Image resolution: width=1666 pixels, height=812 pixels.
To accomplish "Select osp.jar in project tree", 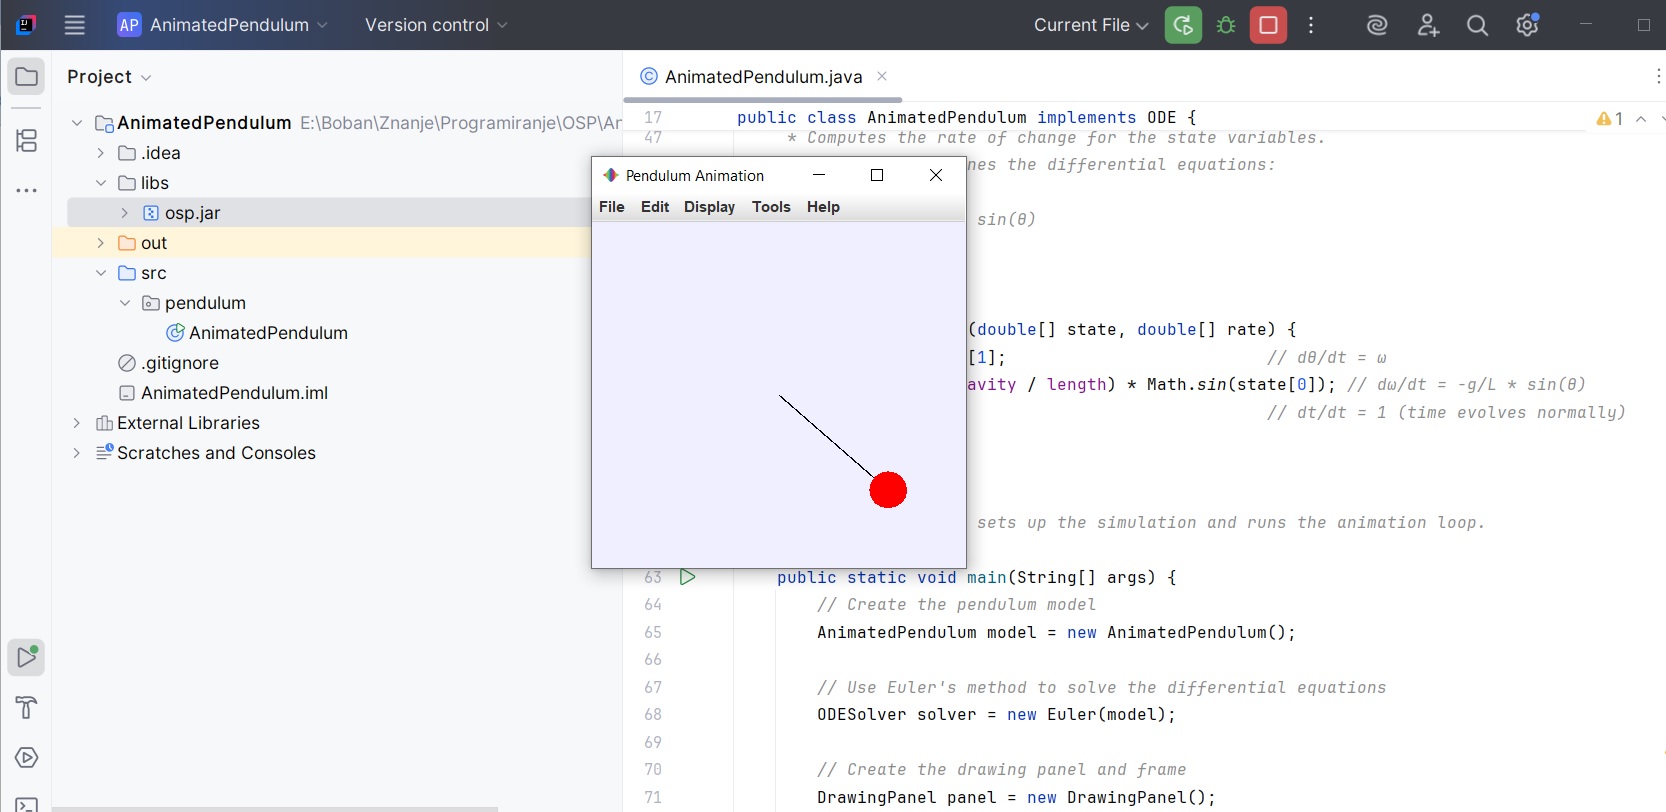I will 181,213.
